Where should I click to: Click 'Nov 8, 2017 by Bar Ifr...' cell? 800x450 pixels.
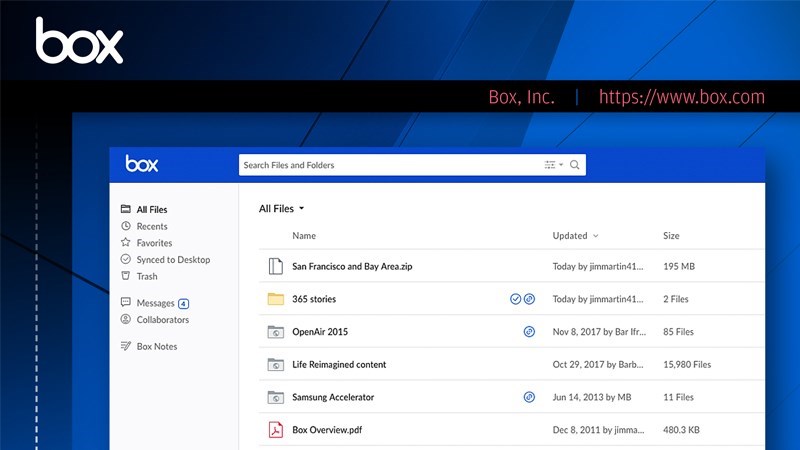599,332
